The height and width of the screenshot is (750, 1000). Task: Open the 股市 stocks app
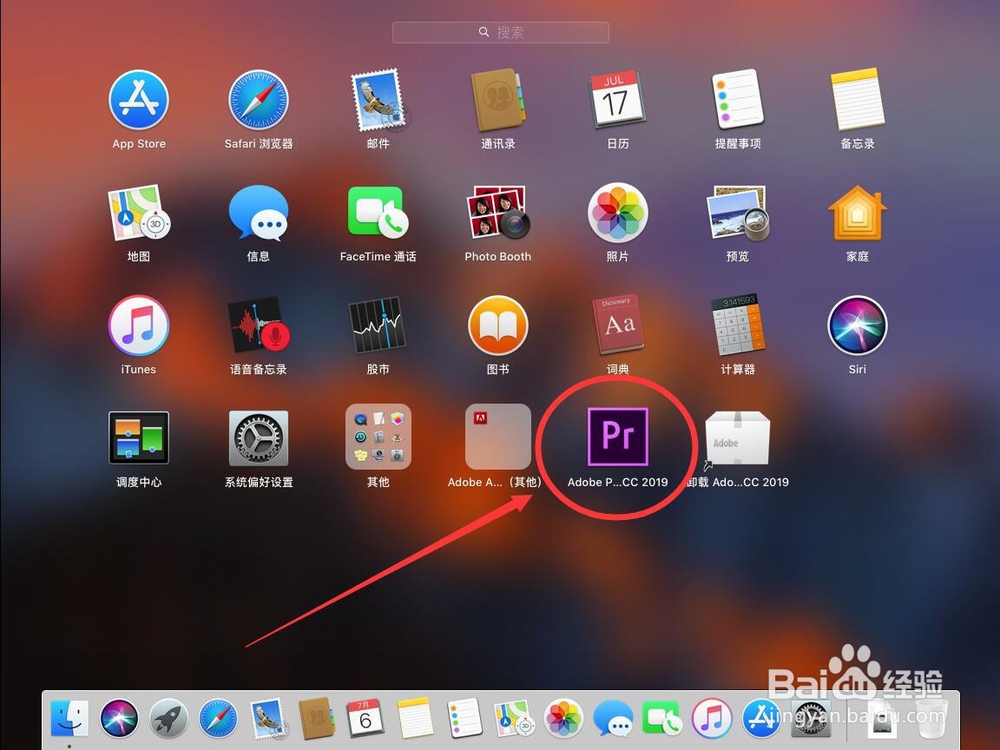378,325
